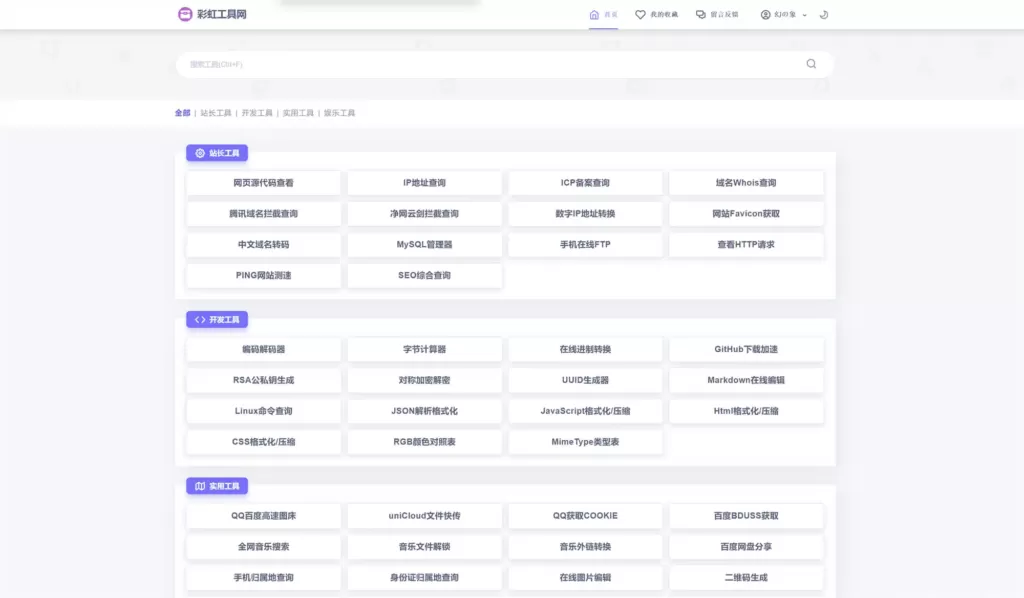Click the map icon on the 实用工具 badge

coord(200,486)
